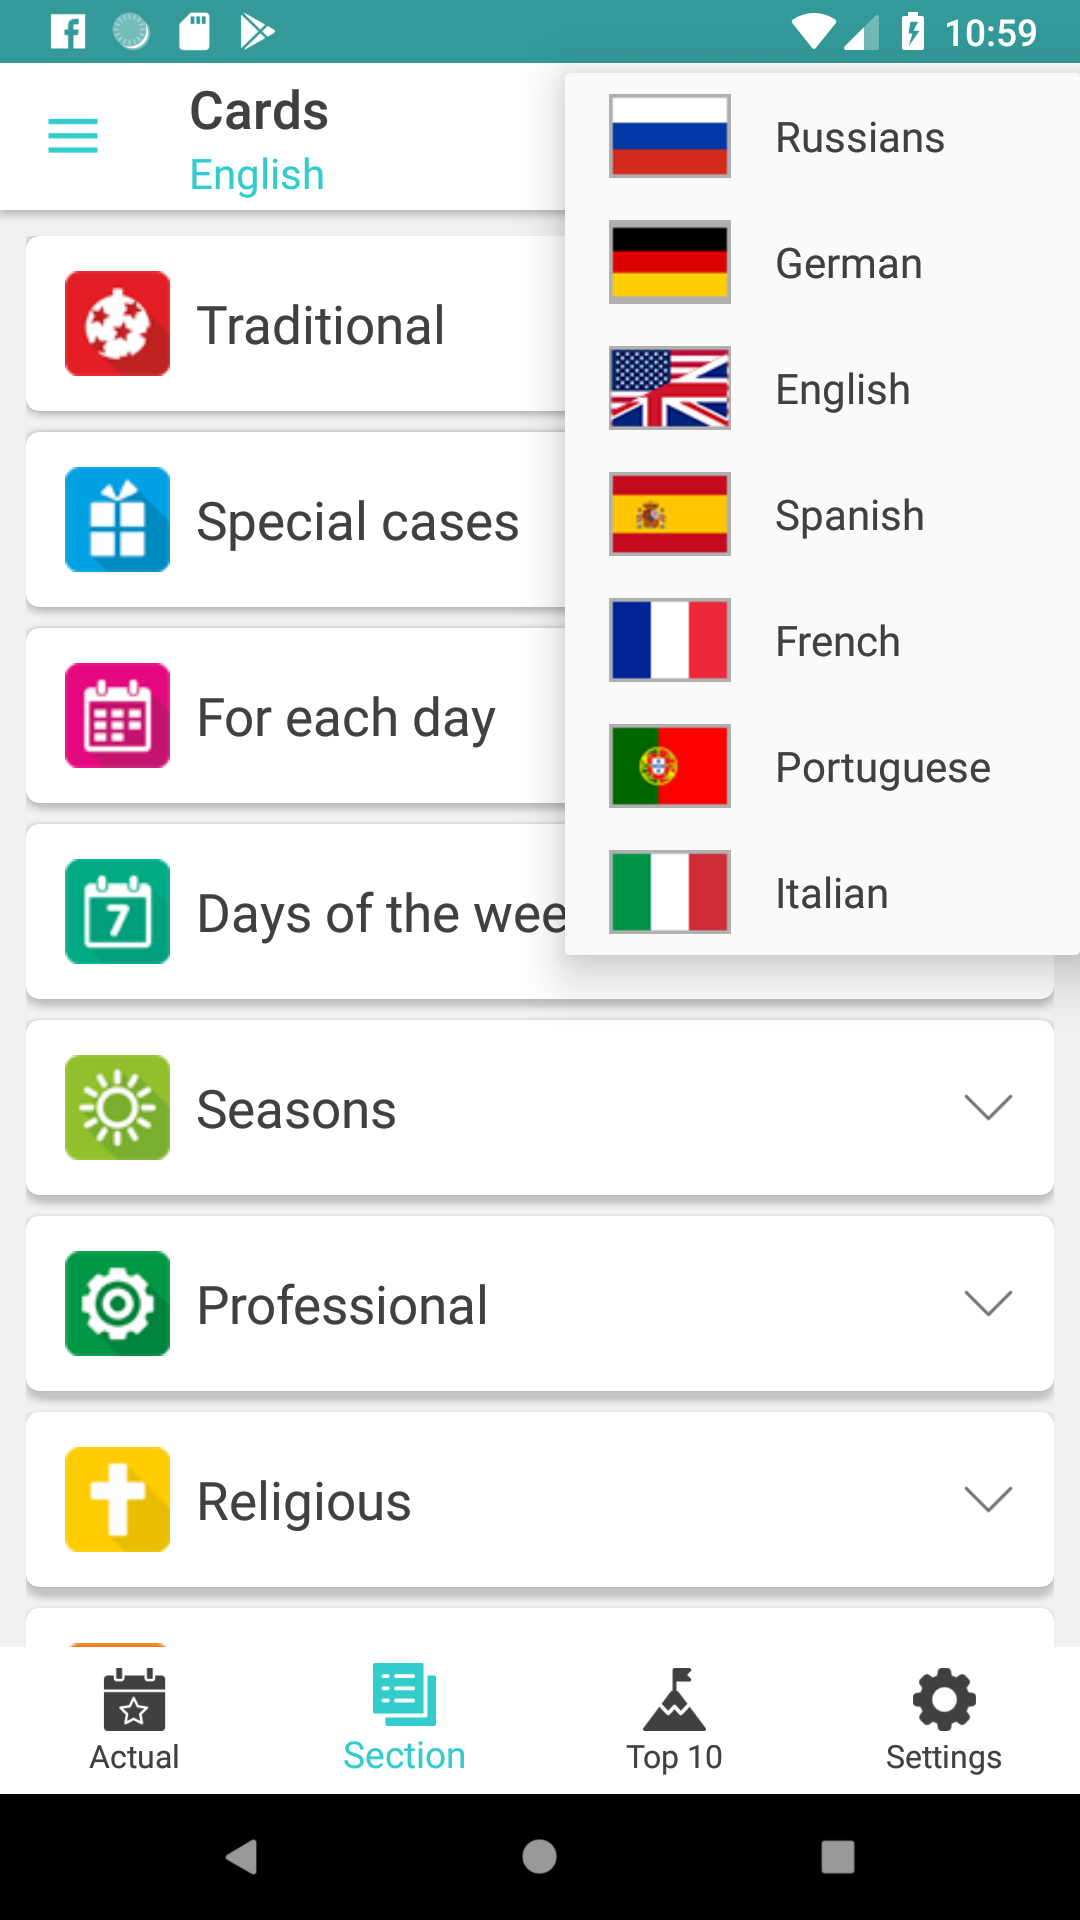Image resolution: width=1080 pixels, height=1920 pixels.
Task: Select Russians from language menu
Action: (x=859, y=138)
